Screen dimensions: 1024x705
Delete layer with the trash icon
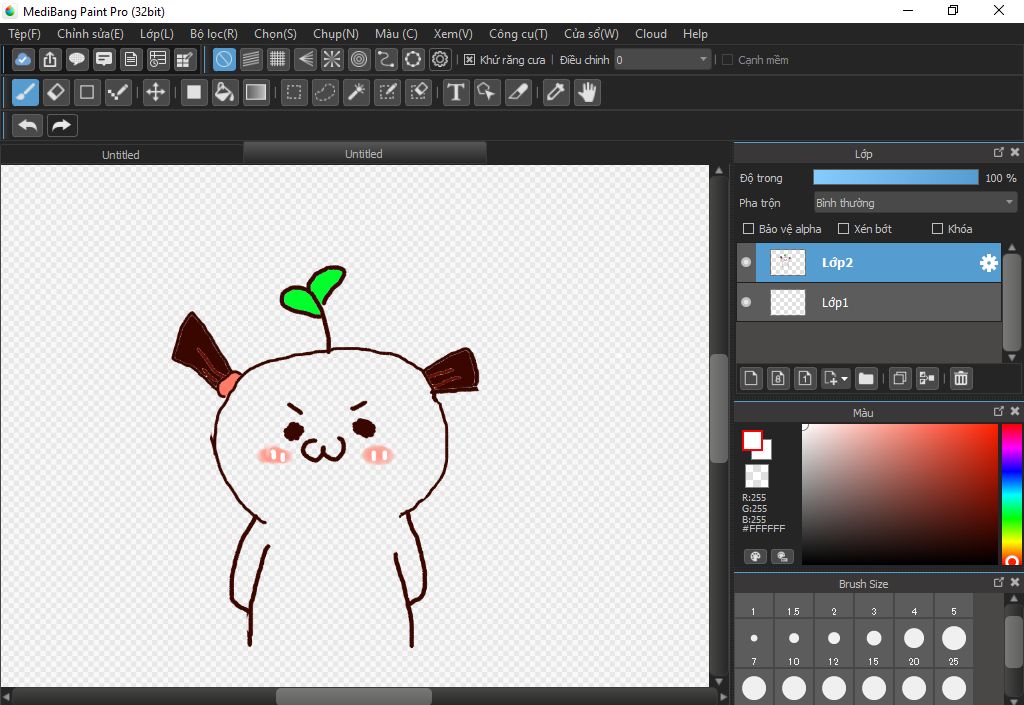[x=960, y=378]
